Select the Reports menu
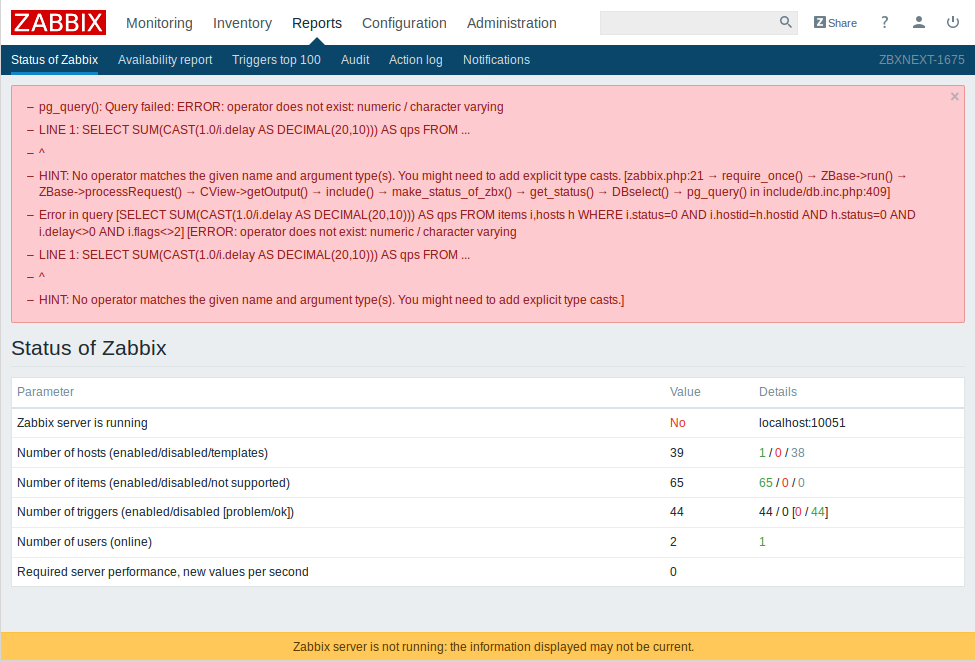The height and width of the screenshot is (662, 976). click(317, 23)
